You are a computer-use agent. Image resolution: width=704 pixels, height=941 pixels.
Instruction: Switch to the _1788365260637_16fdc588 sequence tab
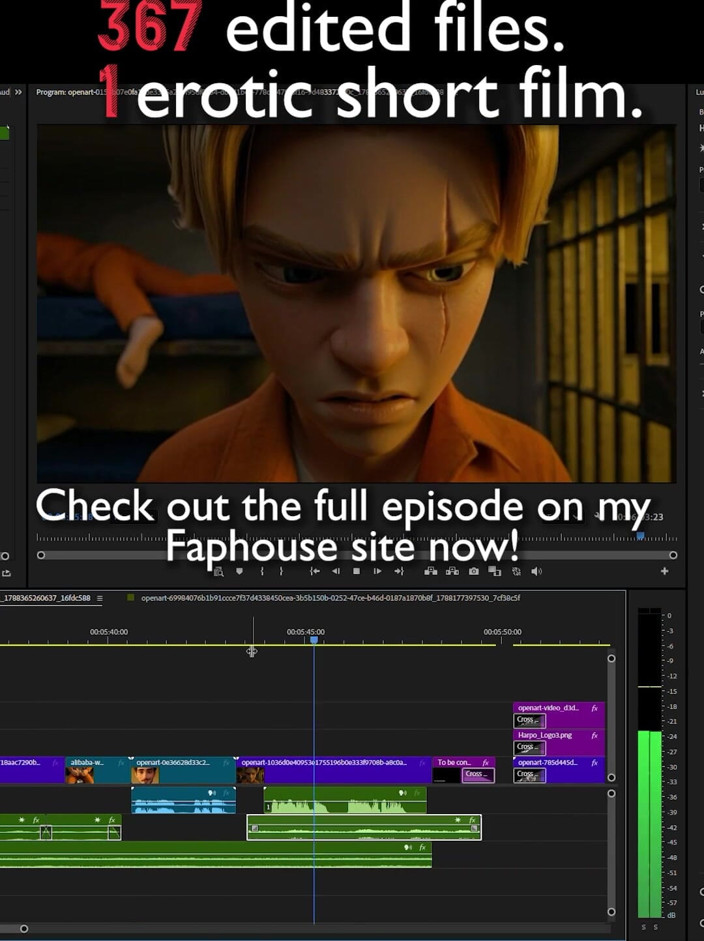pos(46,598)
